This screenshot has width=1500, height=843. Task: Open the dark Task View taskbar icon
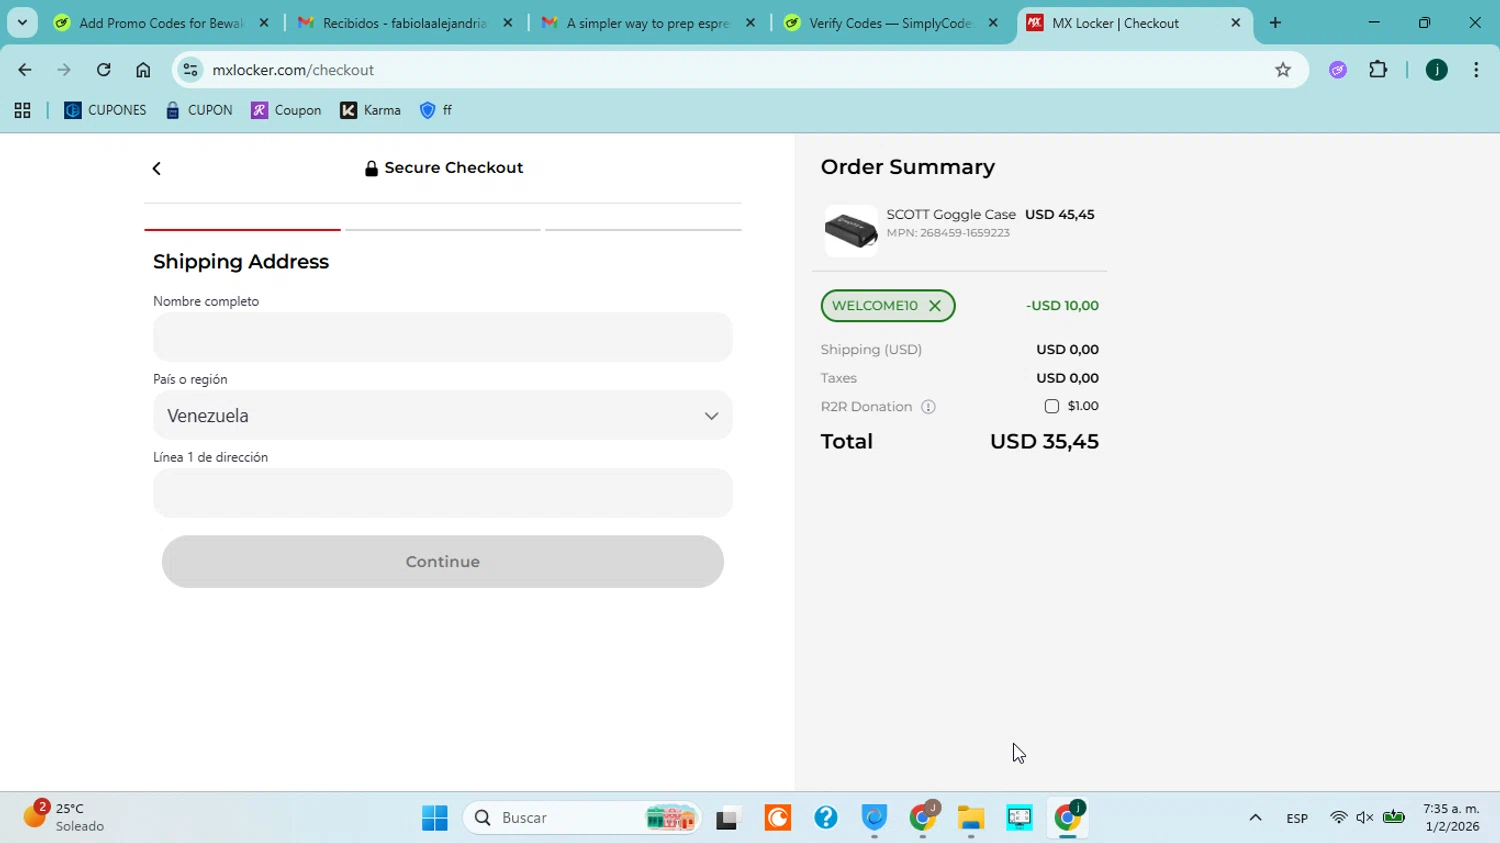point(728,818)
